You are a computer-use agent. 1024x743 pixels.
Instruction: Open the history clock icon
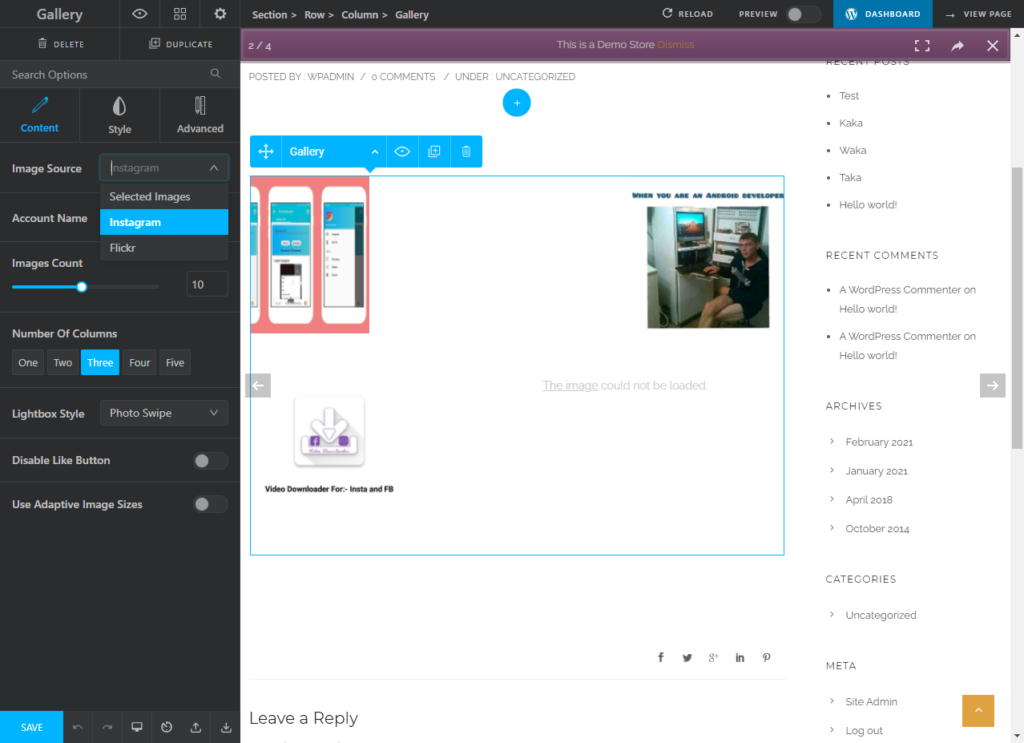(167, 727)
